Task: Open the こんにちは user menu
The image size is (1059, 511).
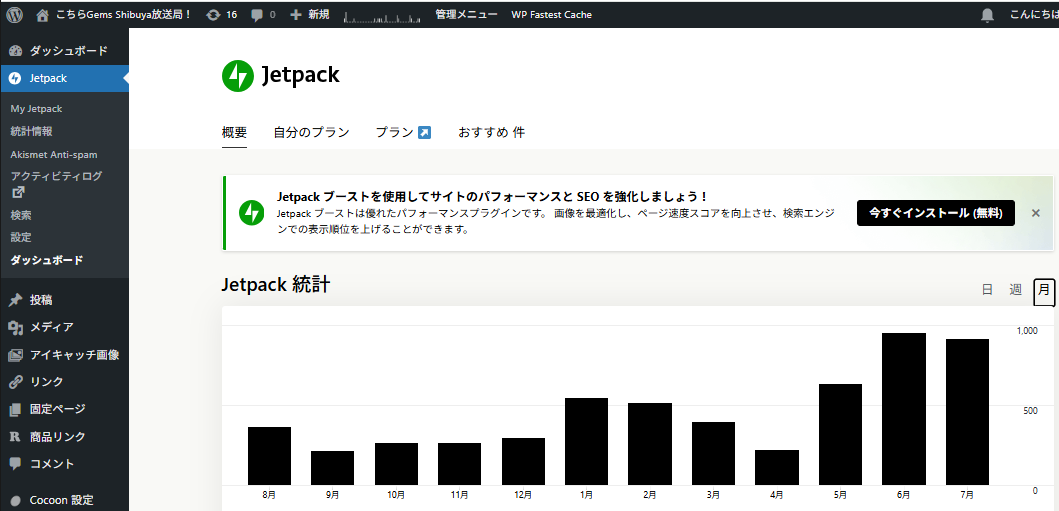Action: coord(1034,14)
